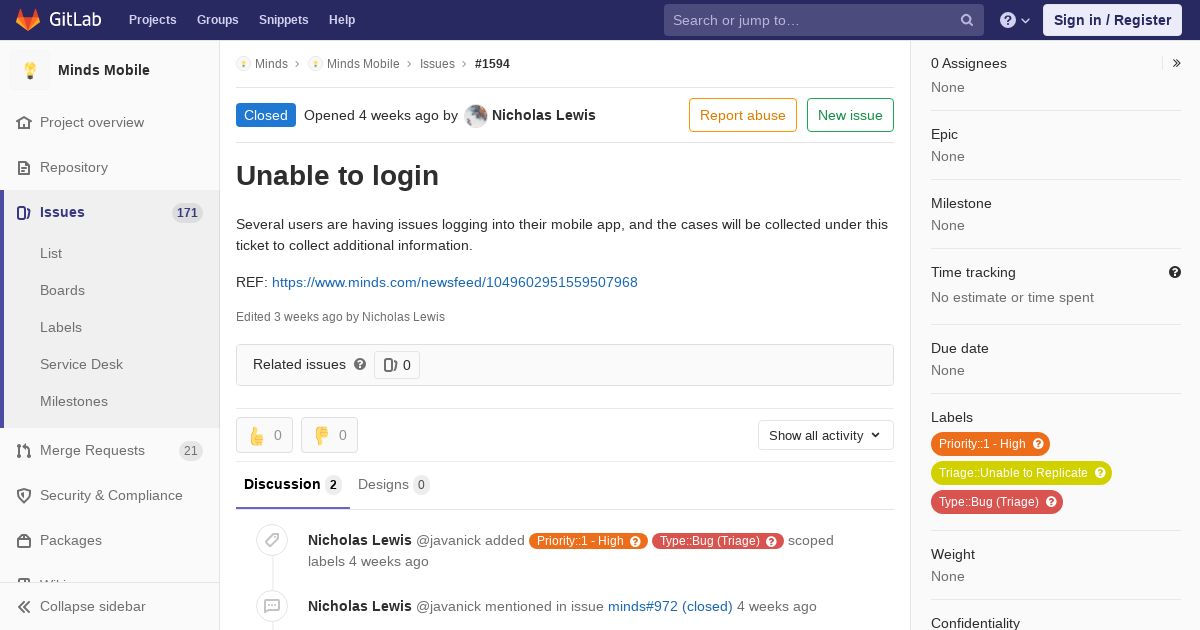Open the Labels sidebar item

(61, 327)
